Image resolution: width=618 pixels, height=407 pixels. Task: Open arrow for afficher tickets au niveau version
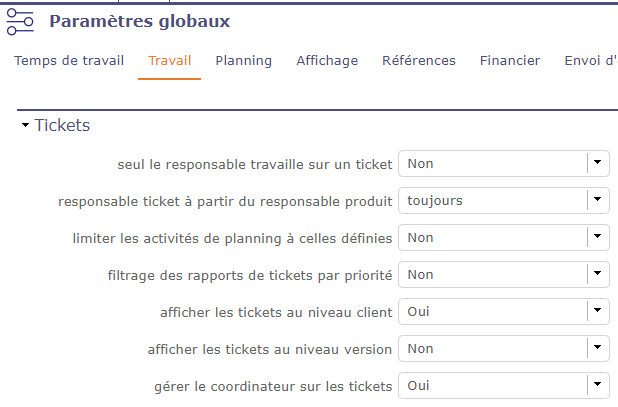point(597,348)
